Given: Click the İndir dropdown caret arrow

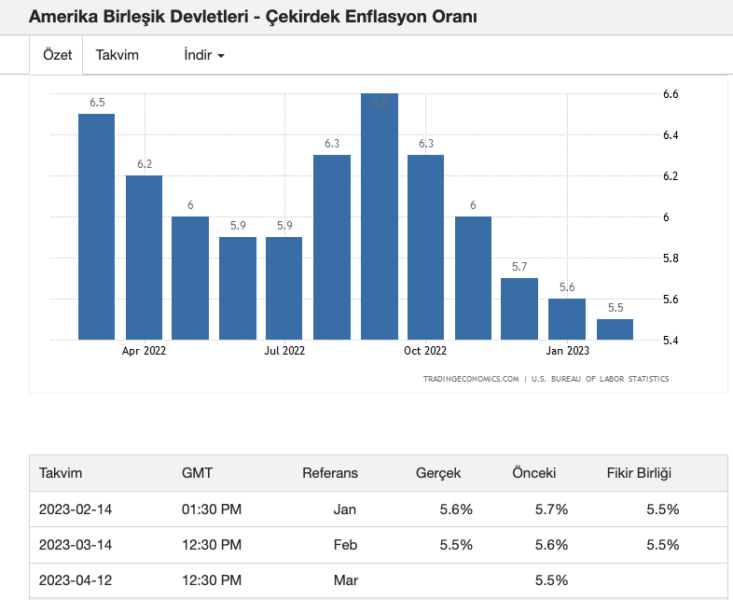Looking at the screenshot, I should coord(221,56).
